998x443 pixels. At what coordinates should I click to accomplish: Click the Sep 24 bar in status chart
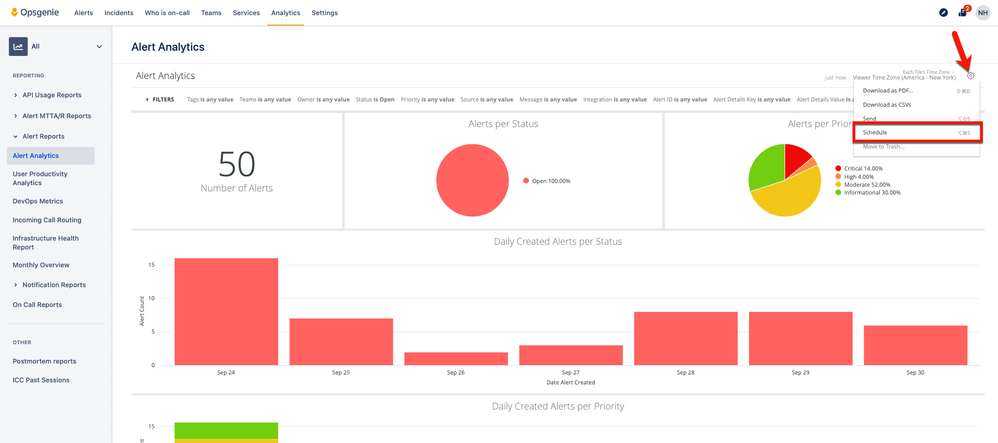tap(226, 311)
